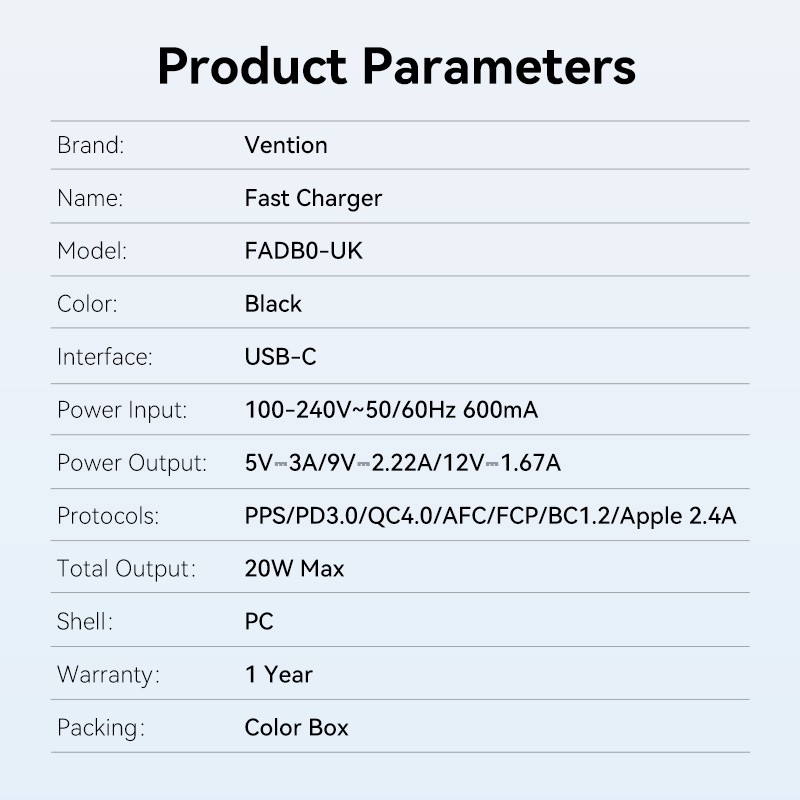Click the PC shell material value
The image size is (800, 800).
(x=259, y=622)
